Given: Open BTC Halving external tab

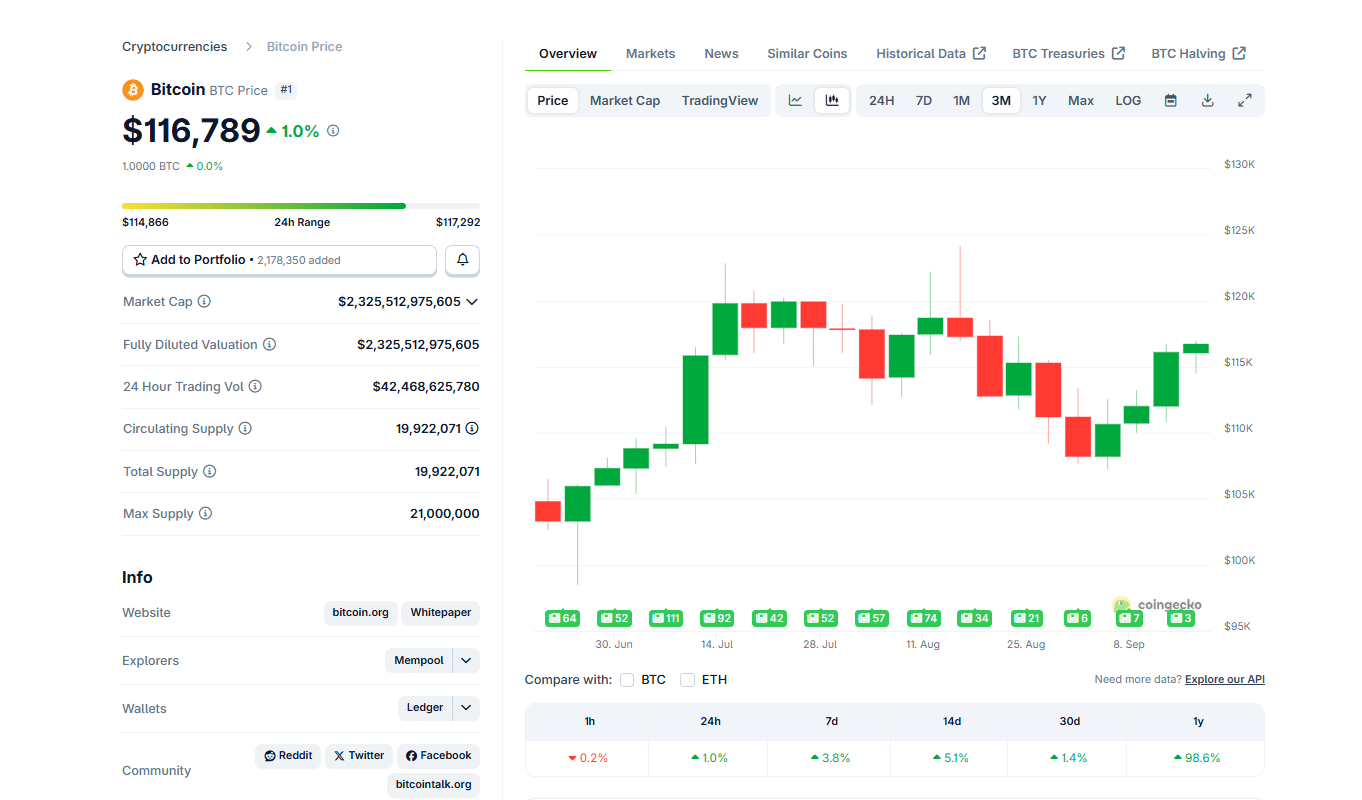Looking at the screenshot, I should coord(1198,54).
